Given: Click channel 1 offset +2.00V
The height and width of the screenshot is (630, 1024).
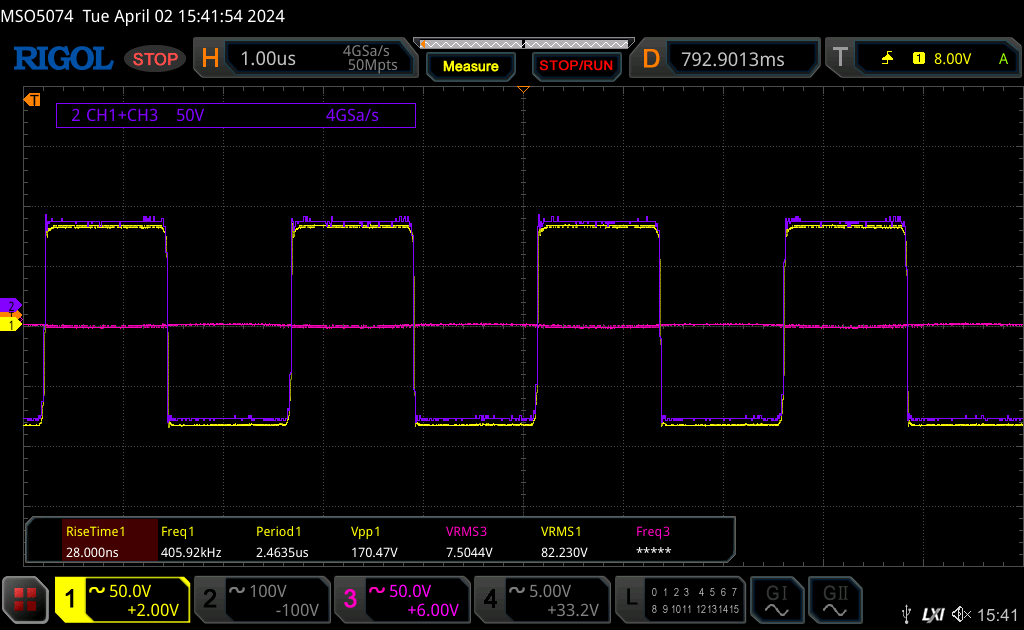Looking at the screenshot, I should (153, 610).
